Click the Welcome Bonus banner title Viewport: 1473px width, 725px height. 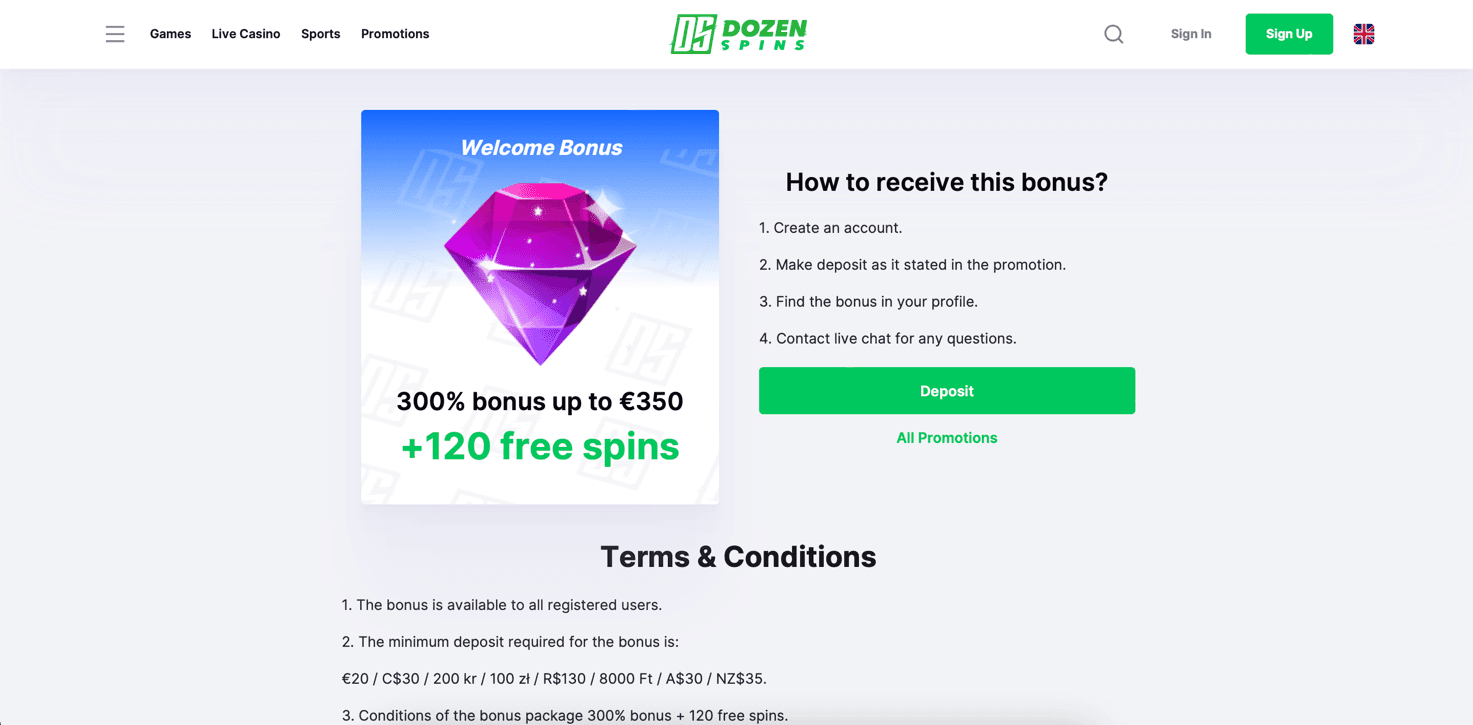tap(541, 148)
